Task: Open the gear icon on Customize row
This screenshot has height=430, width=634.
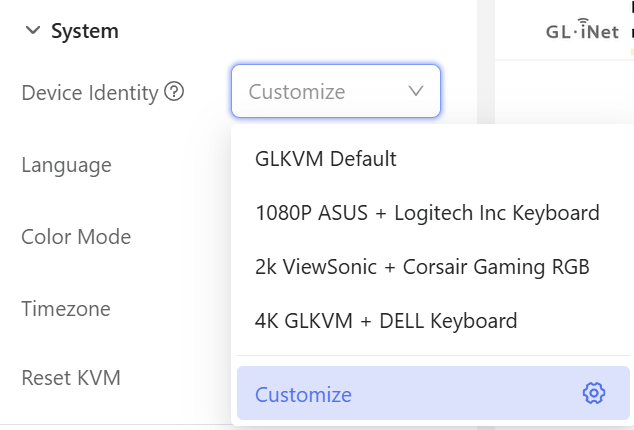Action: (x=594, y=394)
